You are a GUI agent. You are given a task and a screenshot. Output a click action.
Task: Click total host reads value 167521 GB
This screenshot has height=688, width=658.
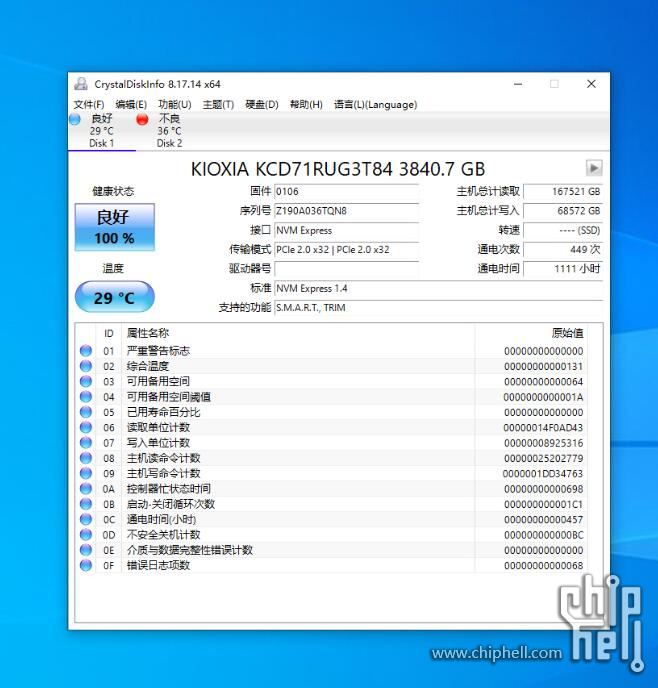click(x=563, y=192)
